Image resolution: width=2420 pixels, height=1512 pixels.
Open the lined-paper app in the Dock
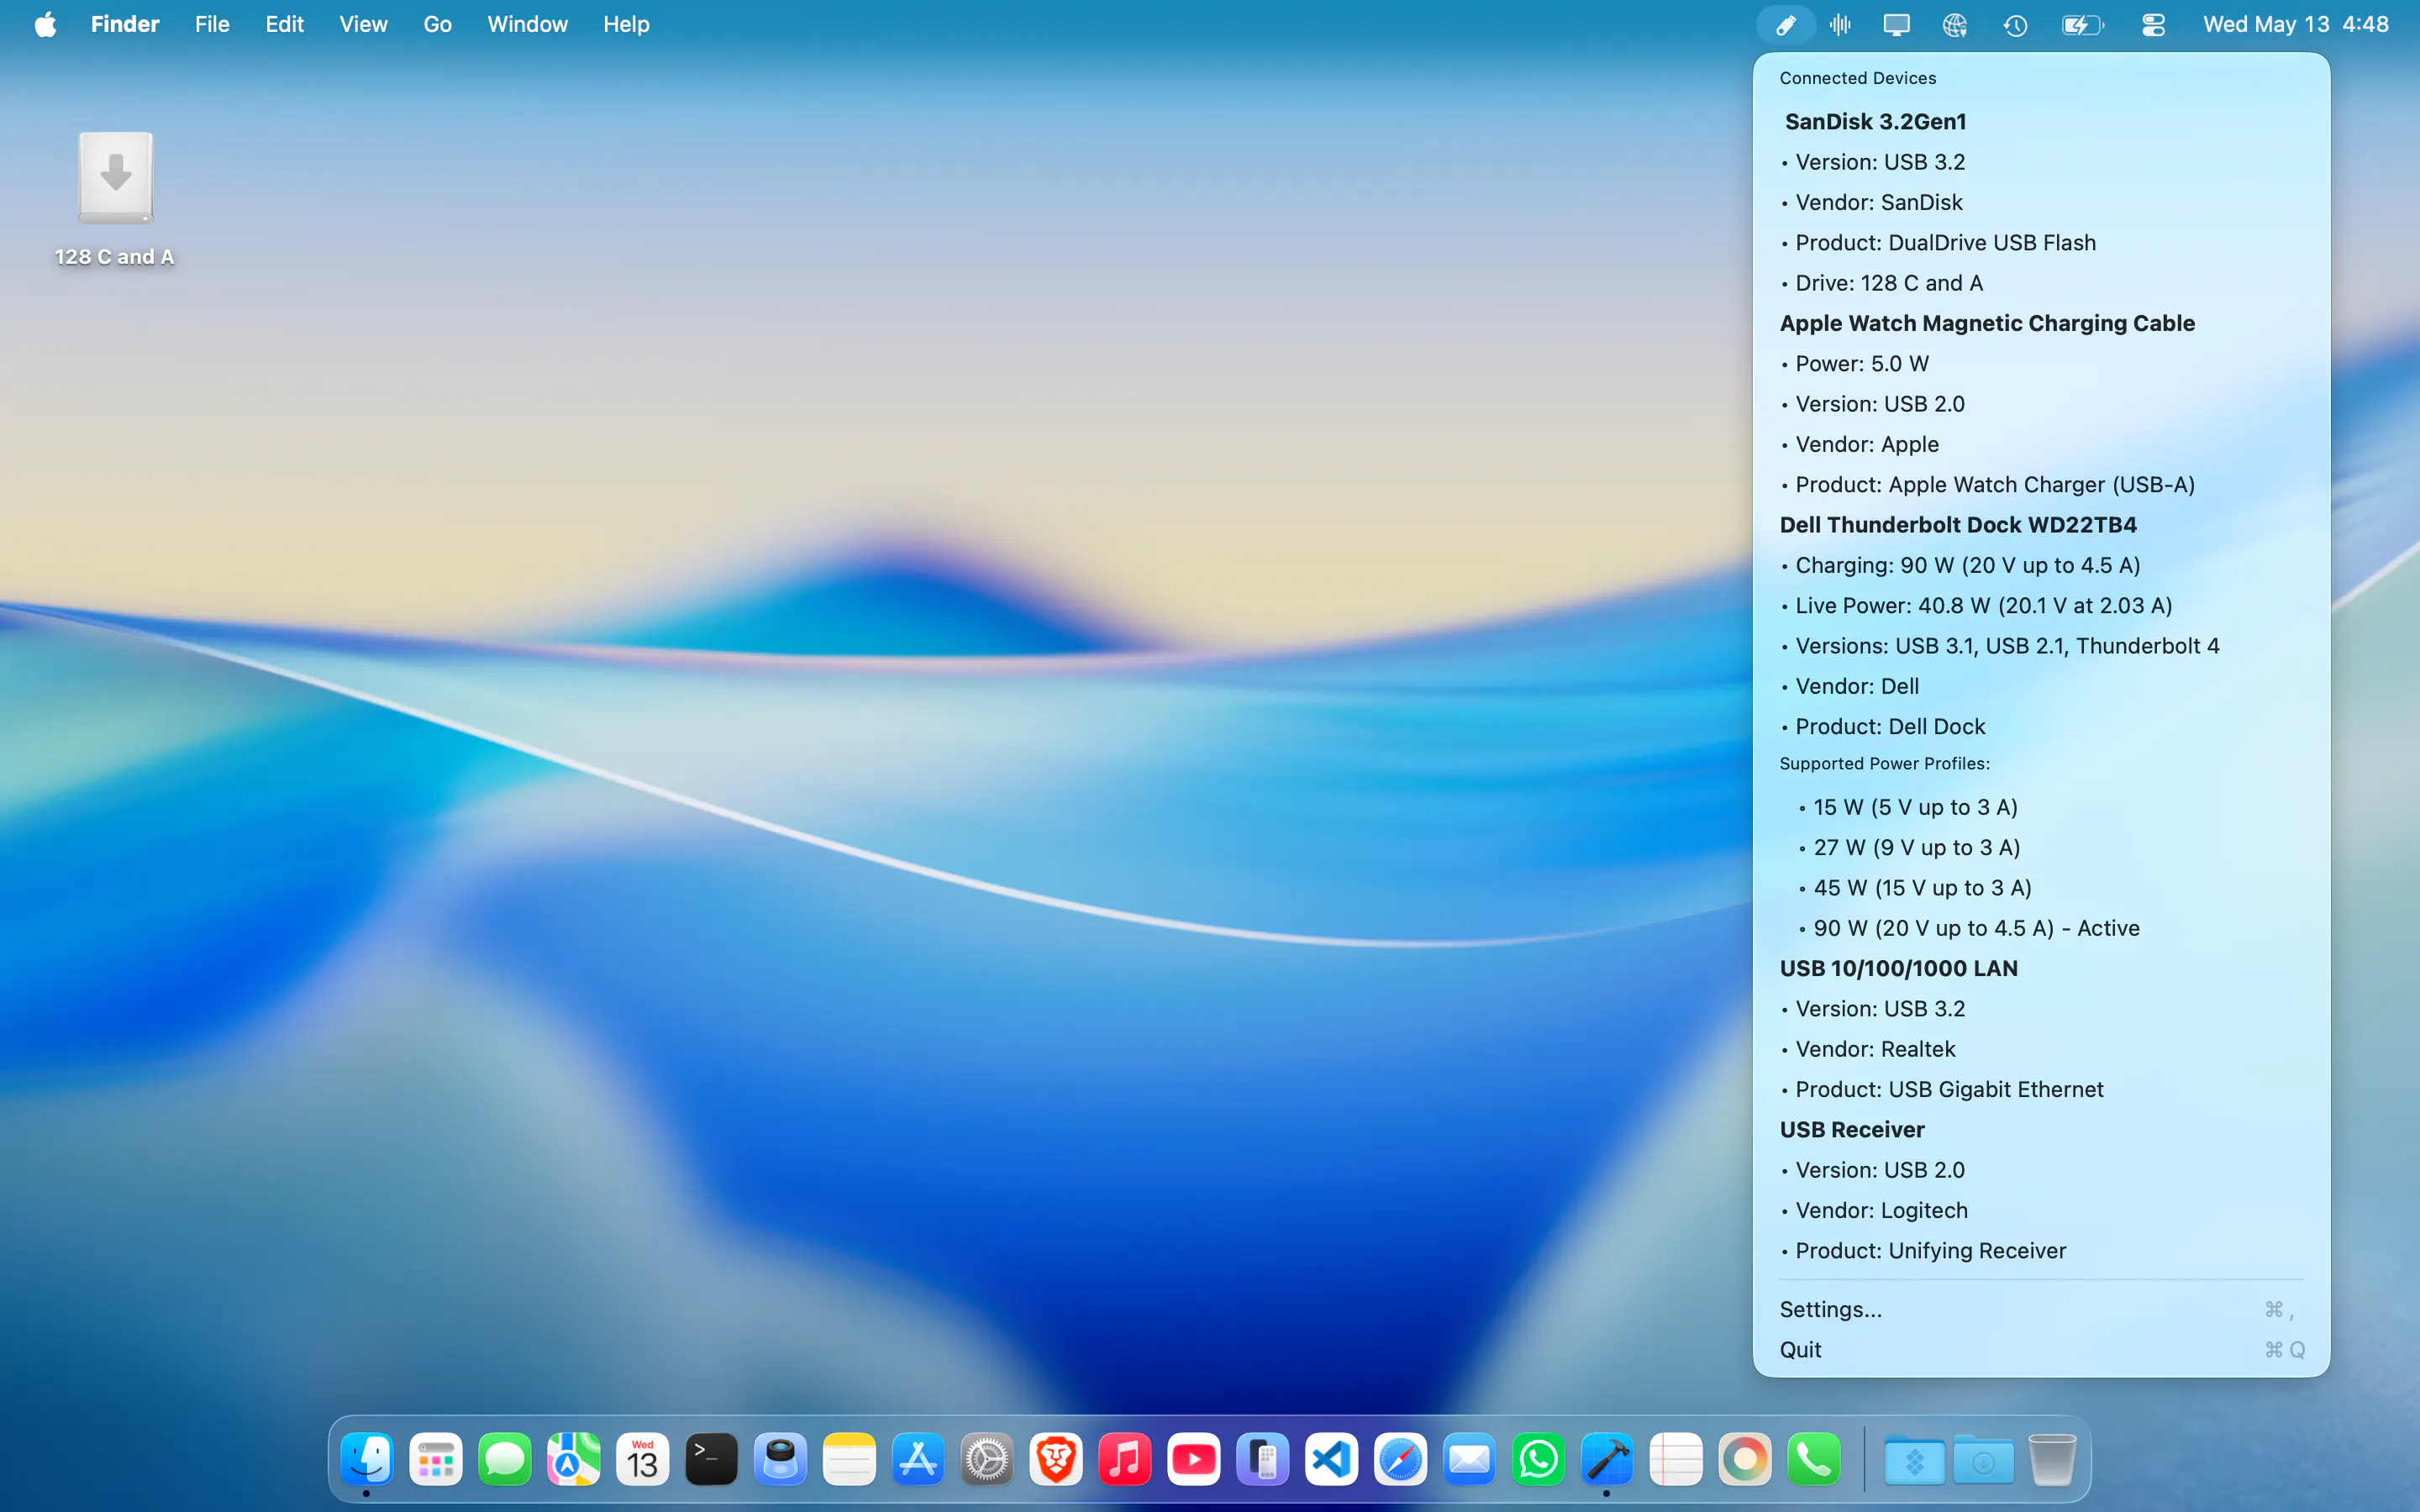click(x=1676, y=1459)
